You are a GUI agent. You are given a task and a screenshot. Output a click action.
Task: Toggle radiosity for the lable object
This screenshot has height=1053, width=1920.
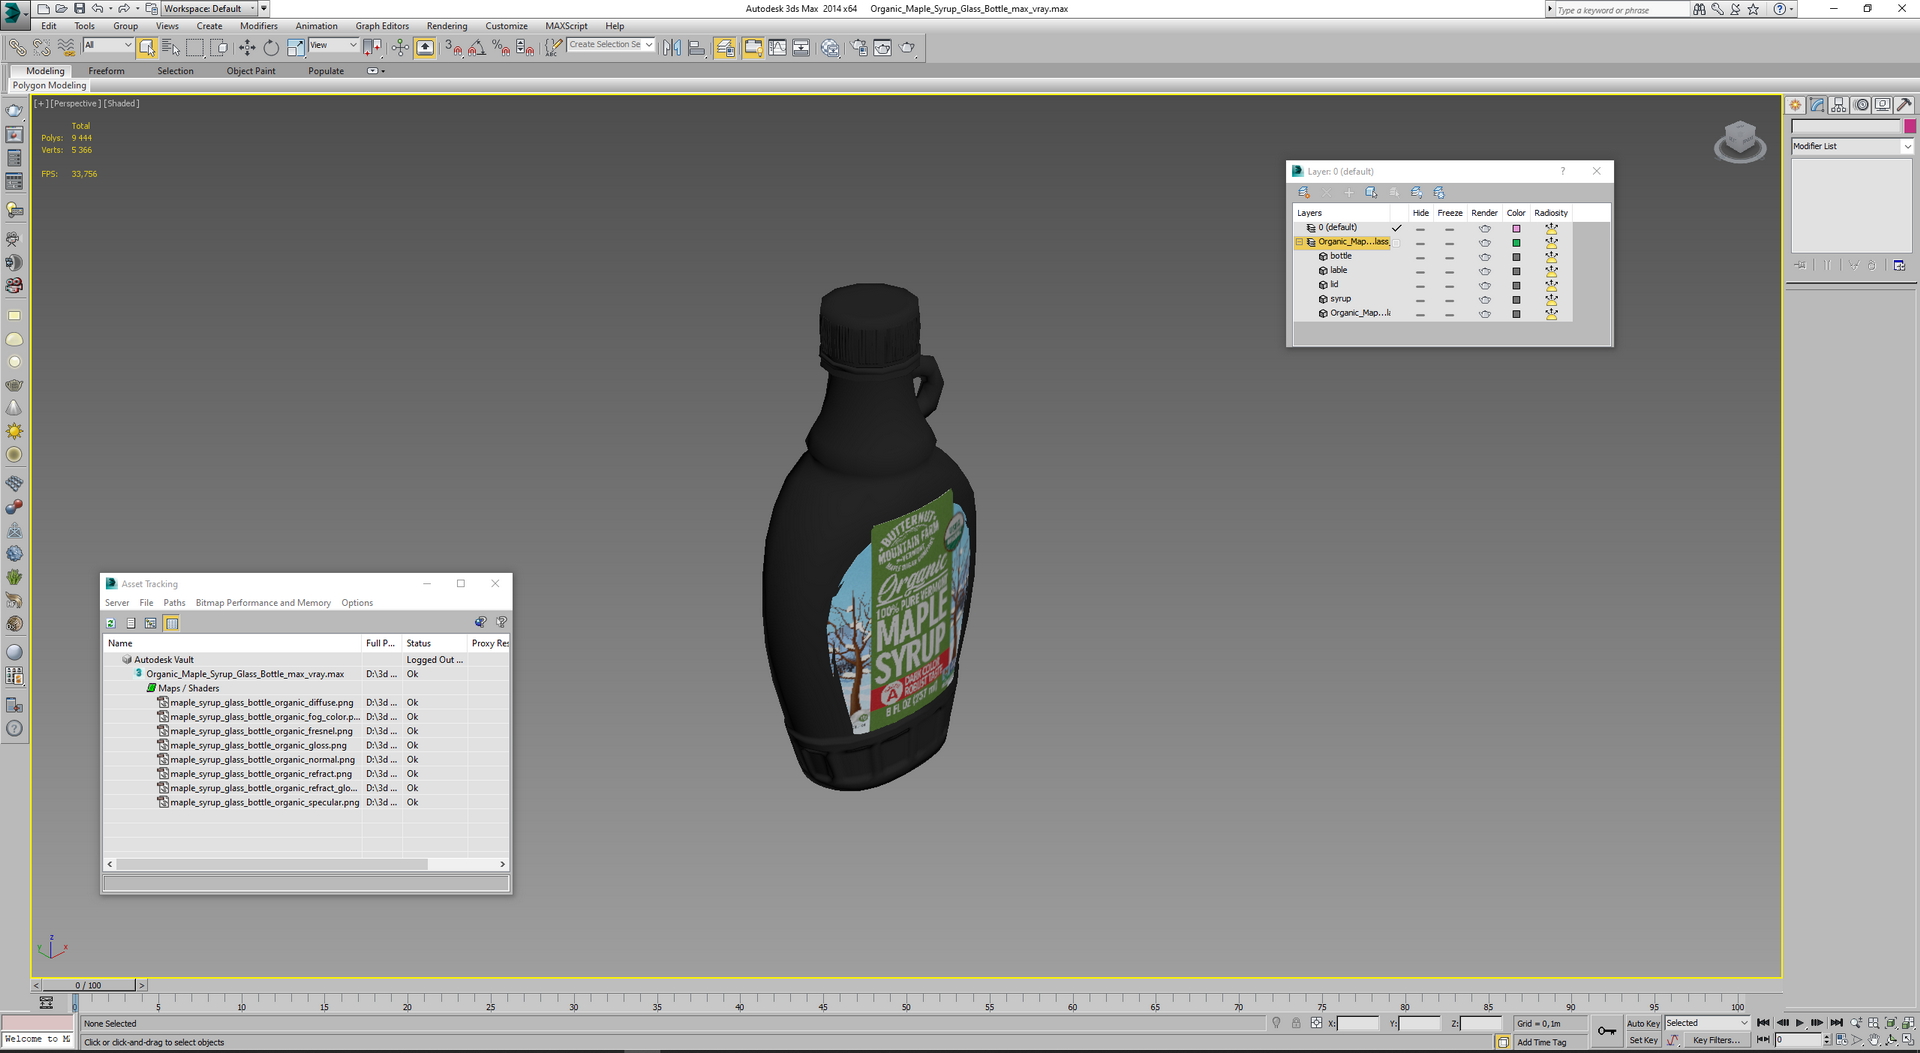(x=1551, y=271)
